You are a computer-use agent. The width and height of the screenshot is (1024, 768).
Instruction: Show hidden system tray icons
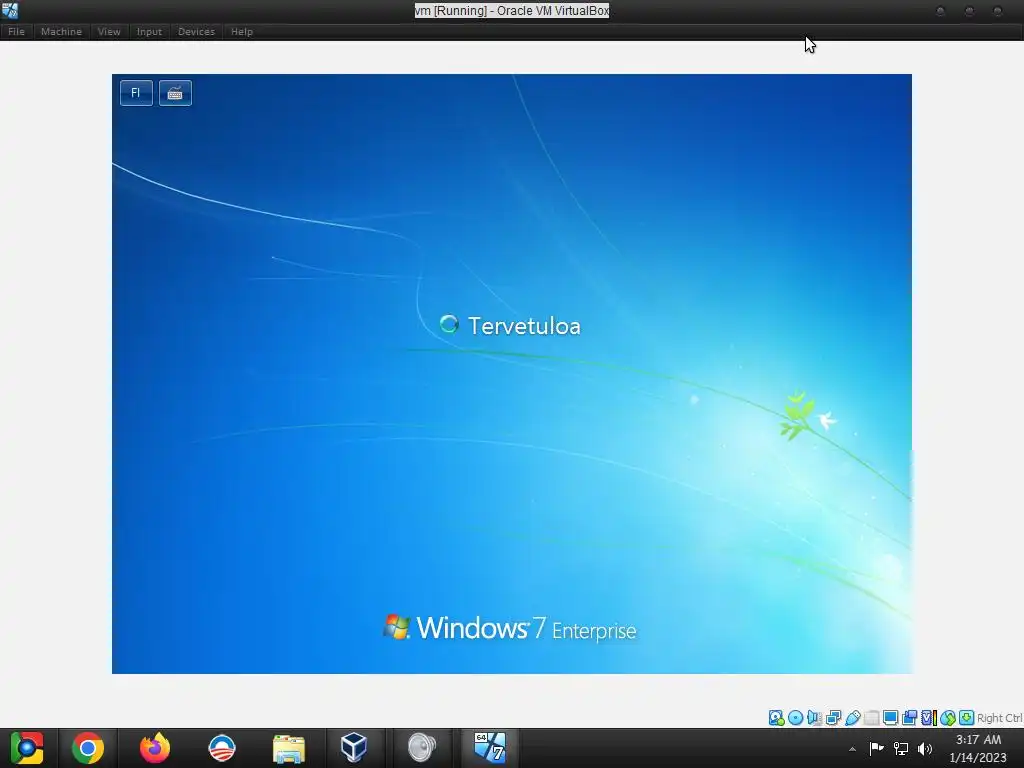852,749
